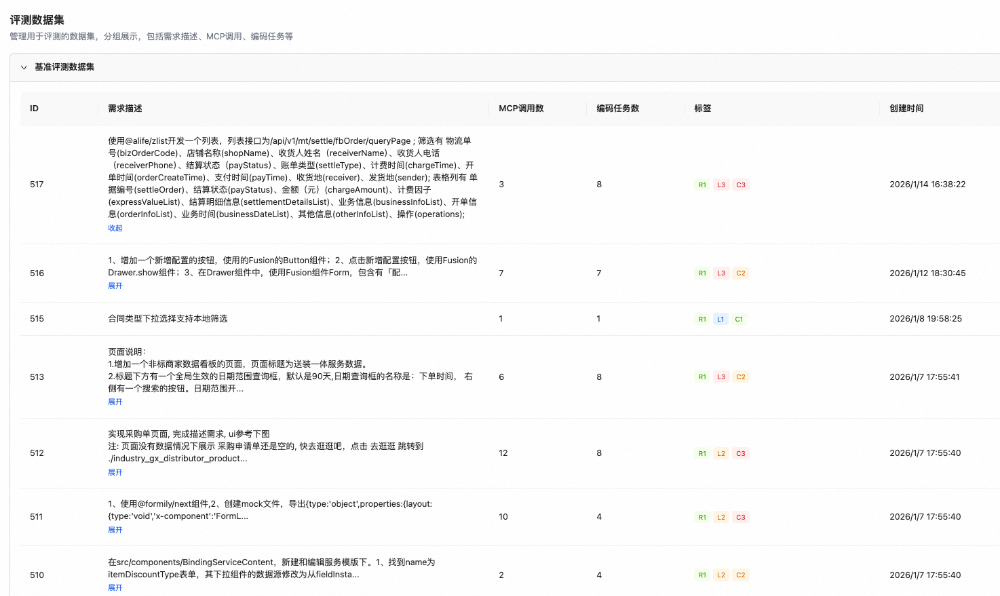The image size is (1000, 596).
Task: Click the C3 tag in row 517
Action: tap(740, 185)
